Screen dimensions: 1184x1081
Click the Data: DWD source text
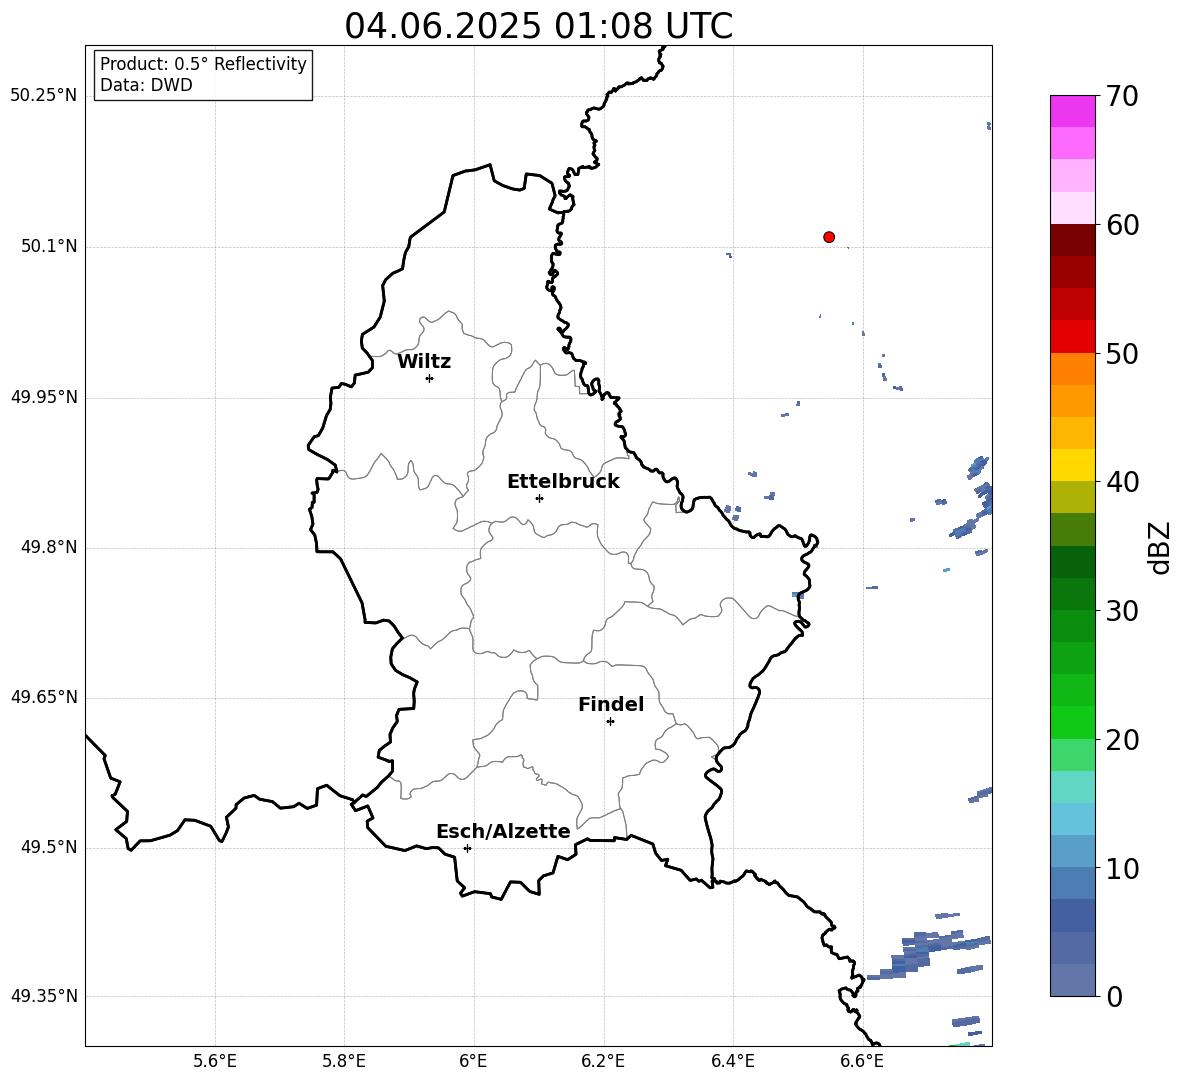click(x=146, y=85)
